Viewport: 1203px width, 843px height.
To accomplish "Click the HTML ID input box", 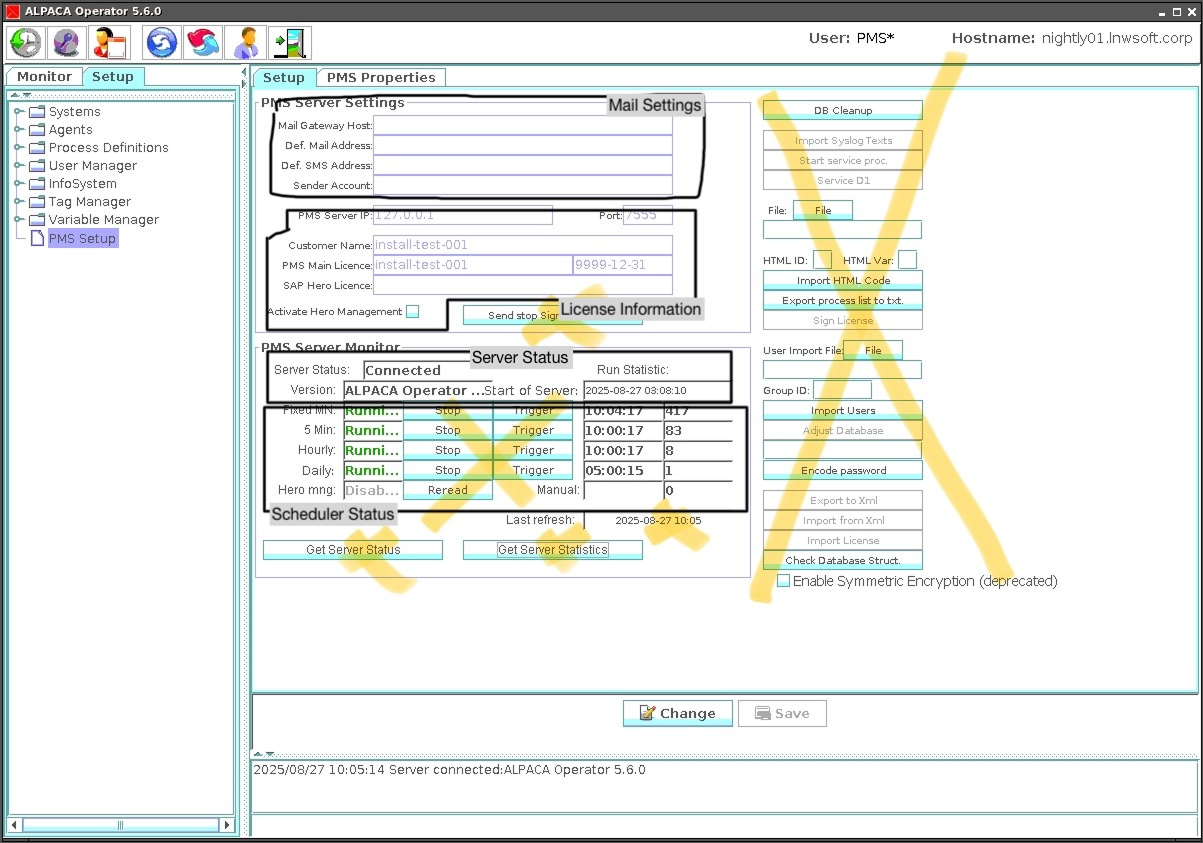I will (x=822, y=260).
